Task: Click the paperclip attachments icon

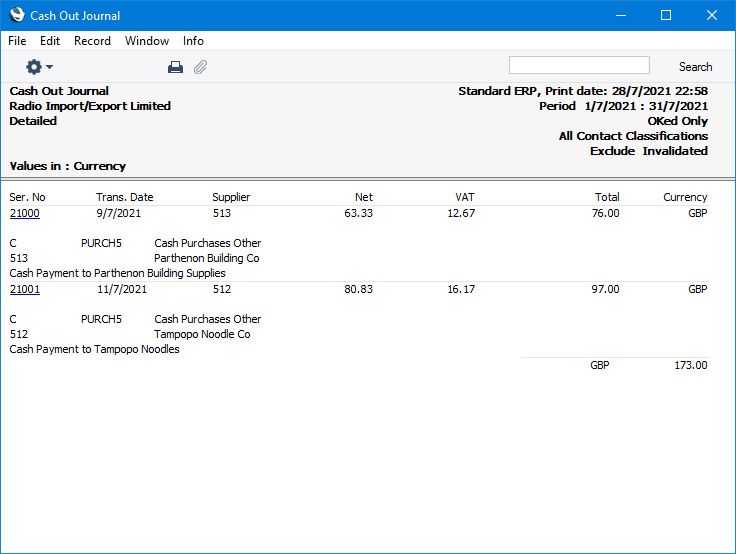Action: [x=200, y=67]
